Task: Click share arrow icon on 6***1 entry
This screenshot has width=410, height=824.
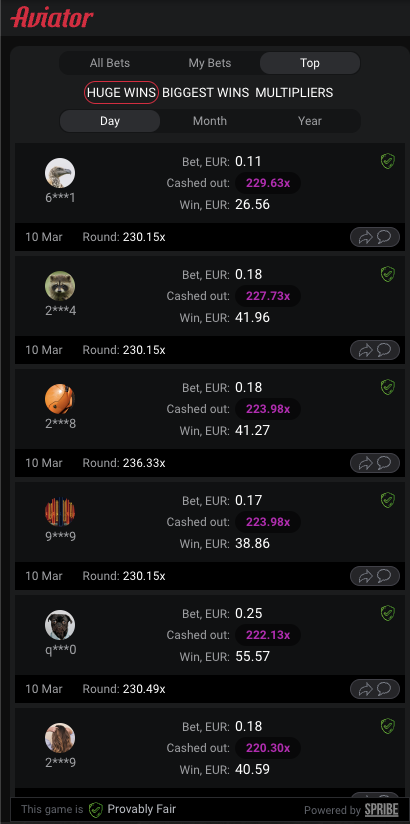Action: pyautogui.click(x=365, y=238)
